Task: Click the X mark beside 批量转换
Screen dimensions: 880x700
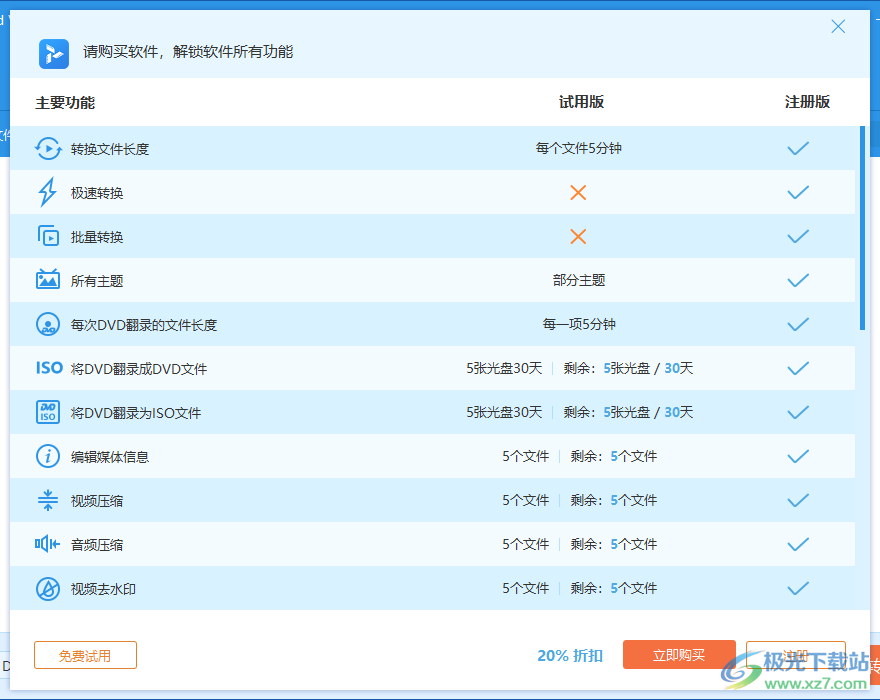Action: pyautogui.click(x=578, y=236)
